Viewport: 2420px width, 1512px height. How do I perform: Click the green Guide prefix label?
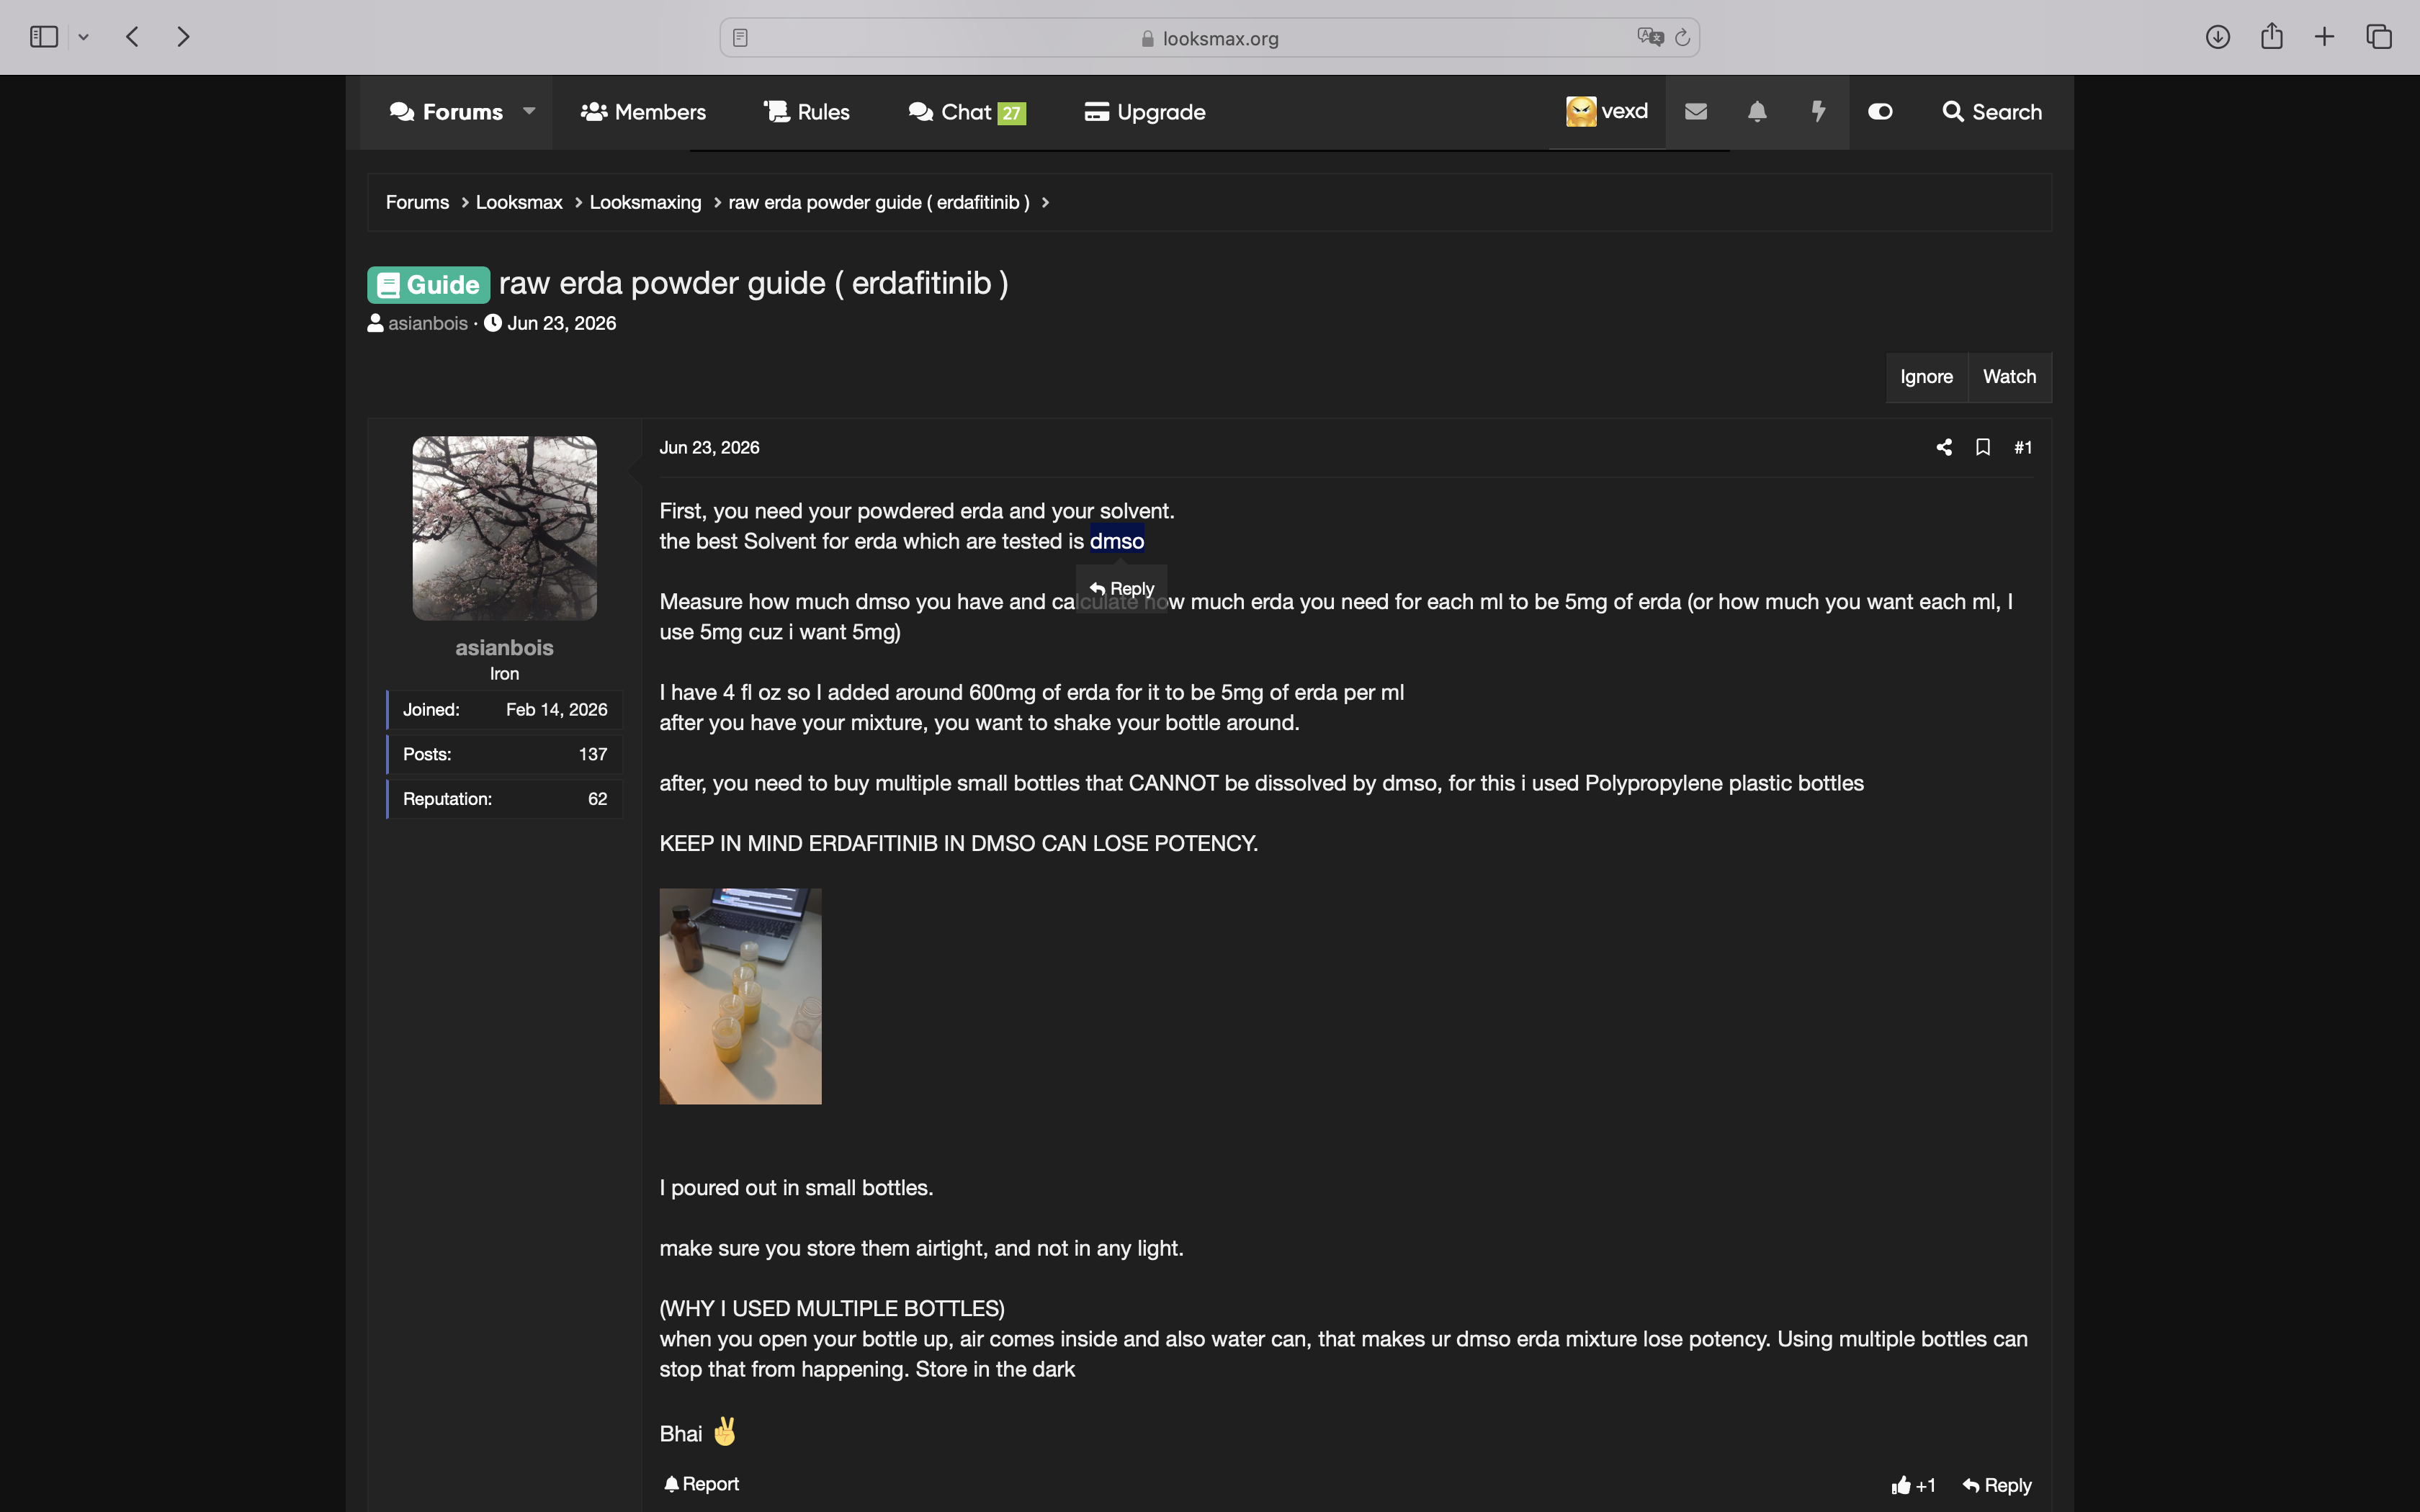tap(428, 285)
